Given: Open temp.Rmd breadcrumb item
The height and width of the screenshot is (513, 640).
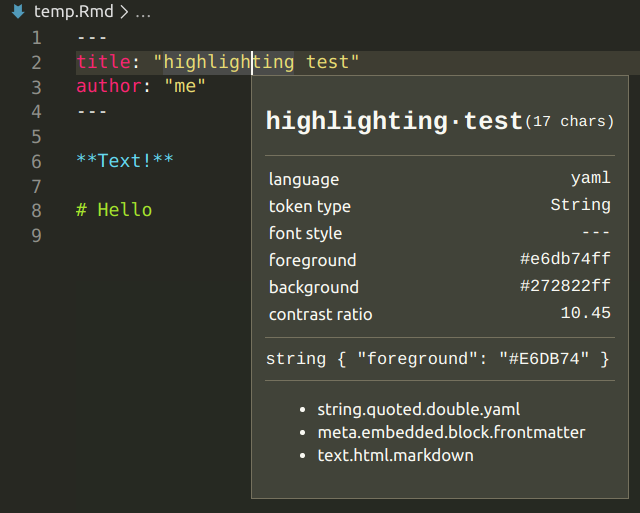Looking at the screenshot, I should [x=73, y=11].
